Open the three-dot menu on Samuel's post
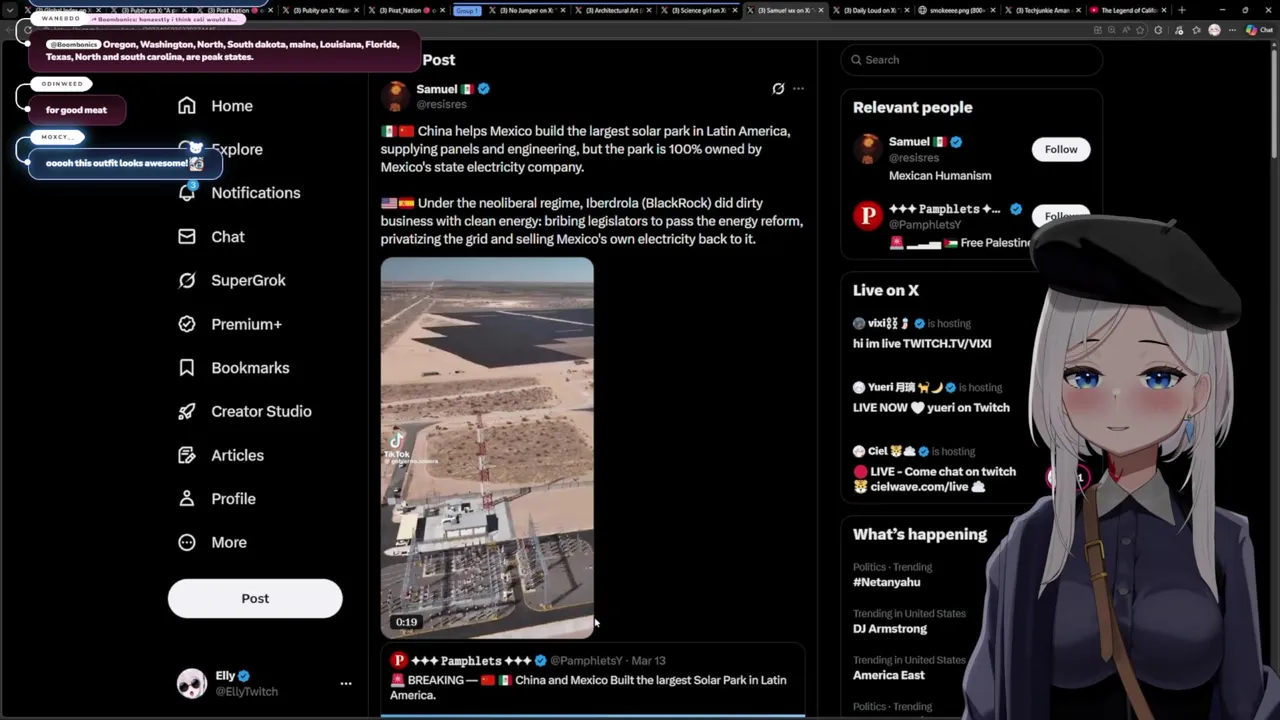 pos(798,89)
